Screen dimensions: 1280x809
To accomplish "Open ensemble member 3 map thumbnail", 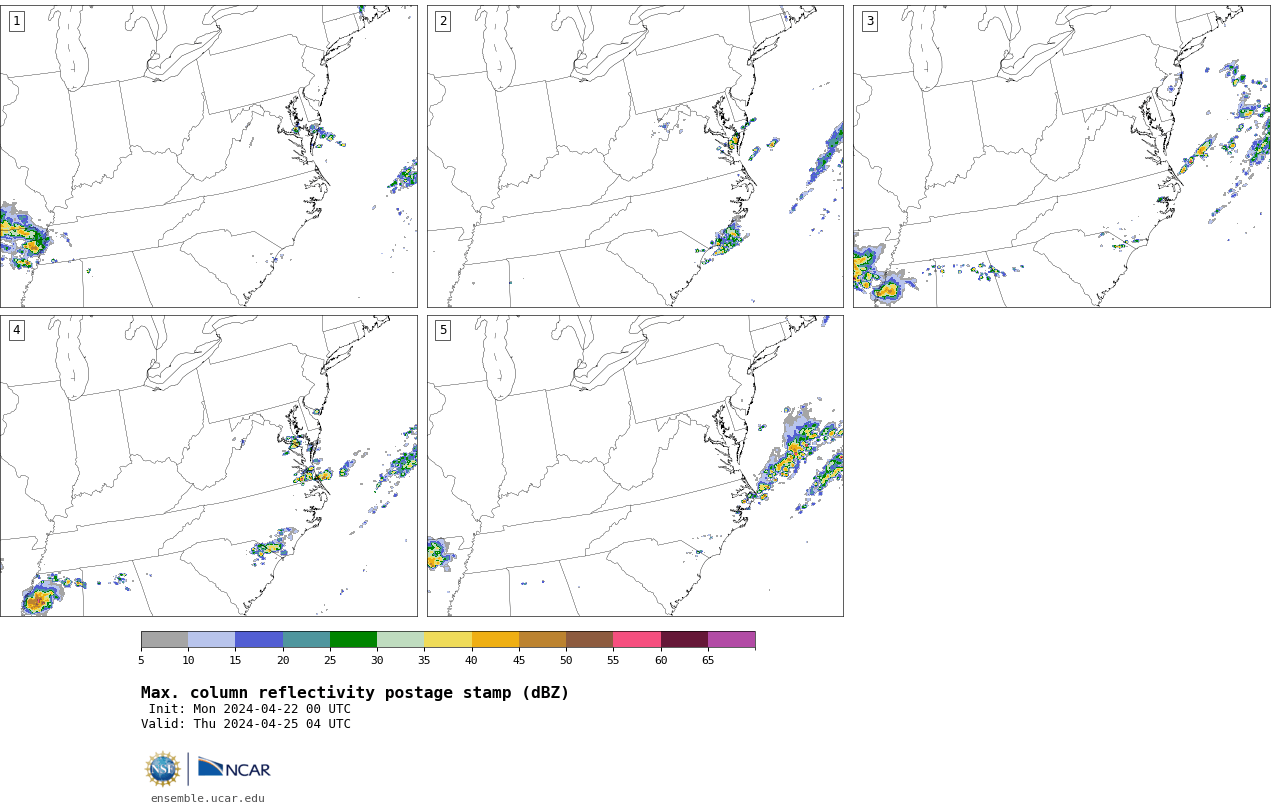I will (x=1061, y=156).
